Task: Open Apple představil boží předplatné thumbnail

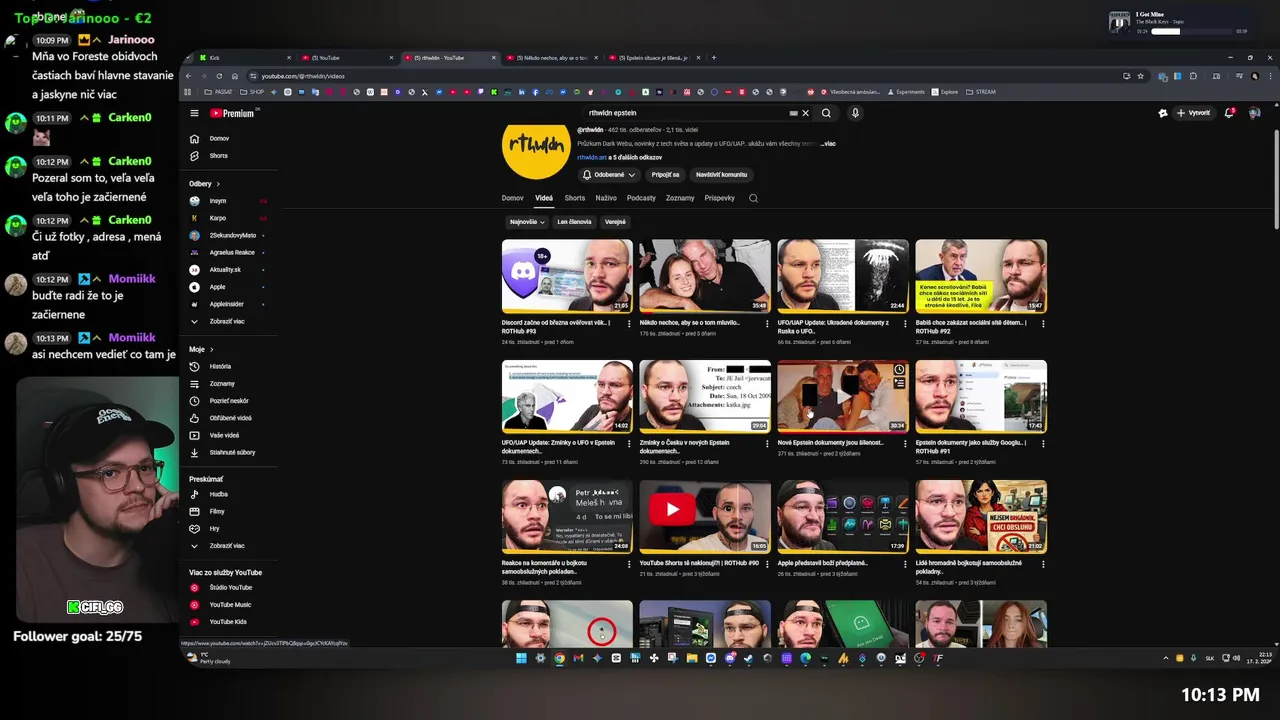Action: pyautogui.click(x=843, y=516)
